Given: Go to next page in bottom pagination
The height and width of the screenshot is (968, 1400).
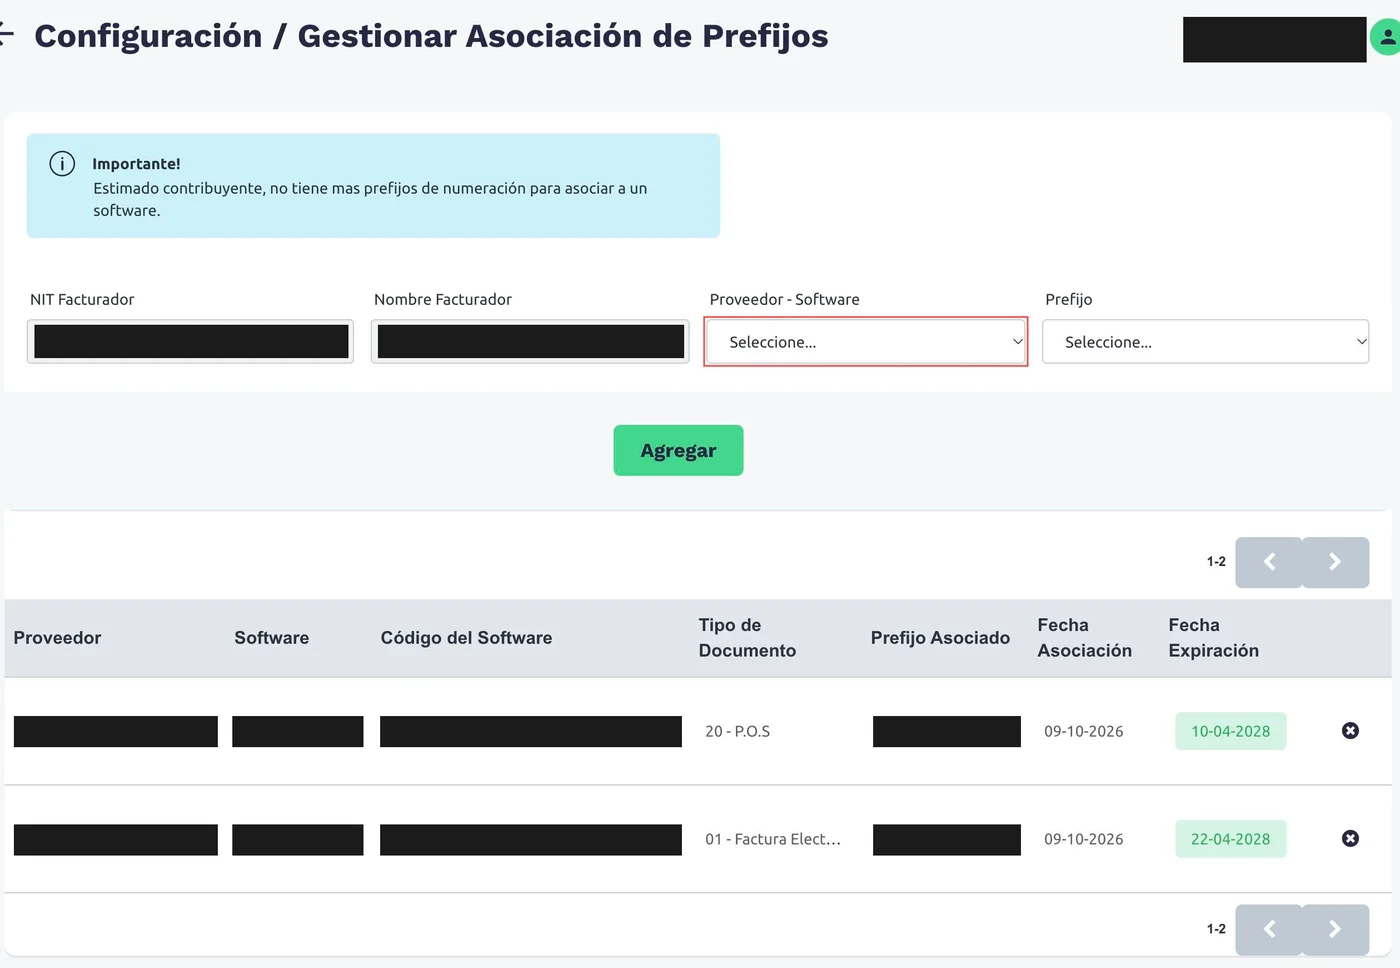Looking at the screenshot, I should pyautogui.click(x=1335, y=929).
